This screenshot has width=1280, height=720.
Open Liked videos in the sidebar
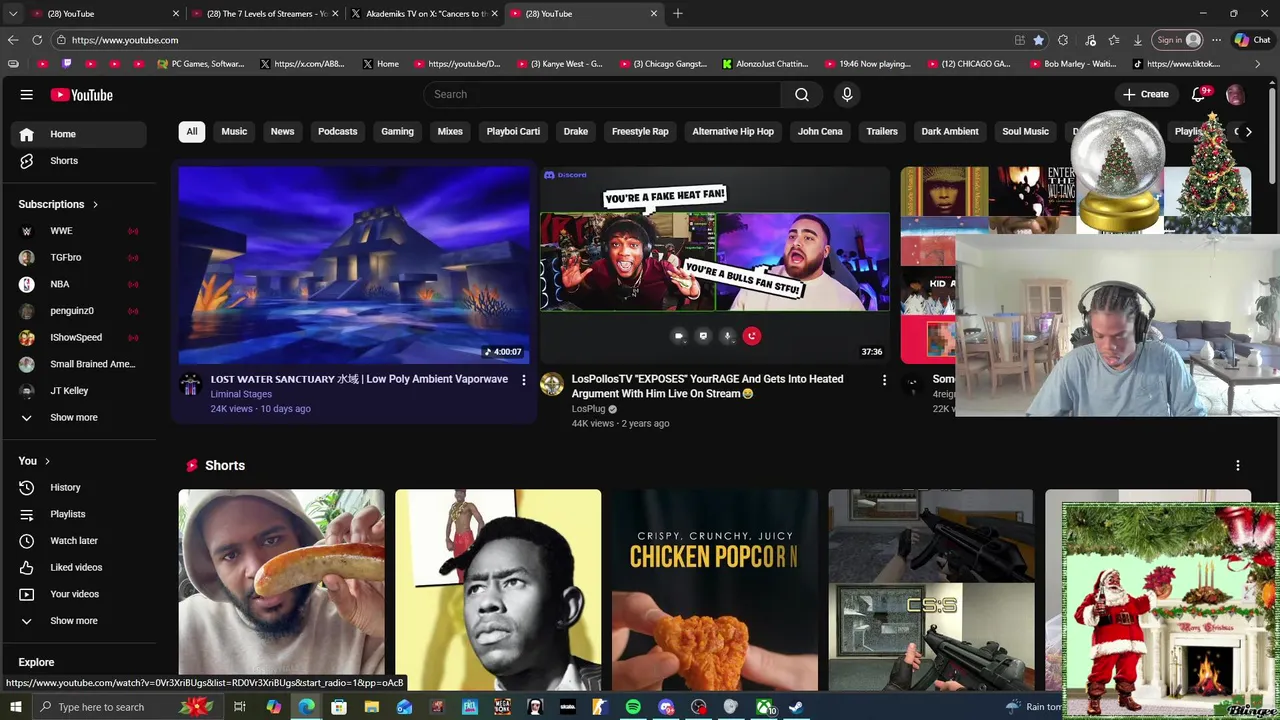77,567
